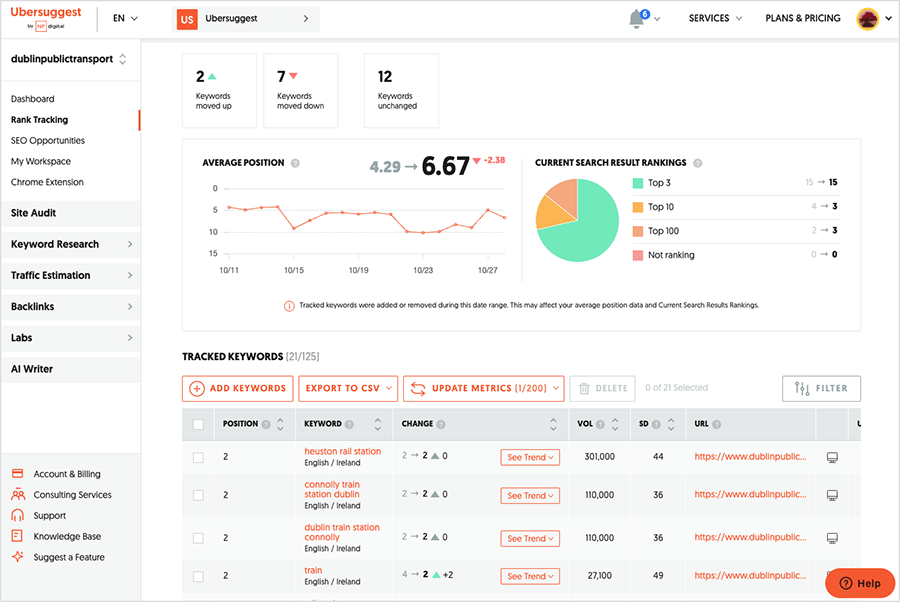Expand See Trend for heuston rail station
The height and width of the screenshot is (602, 900).
coord(530,457)
